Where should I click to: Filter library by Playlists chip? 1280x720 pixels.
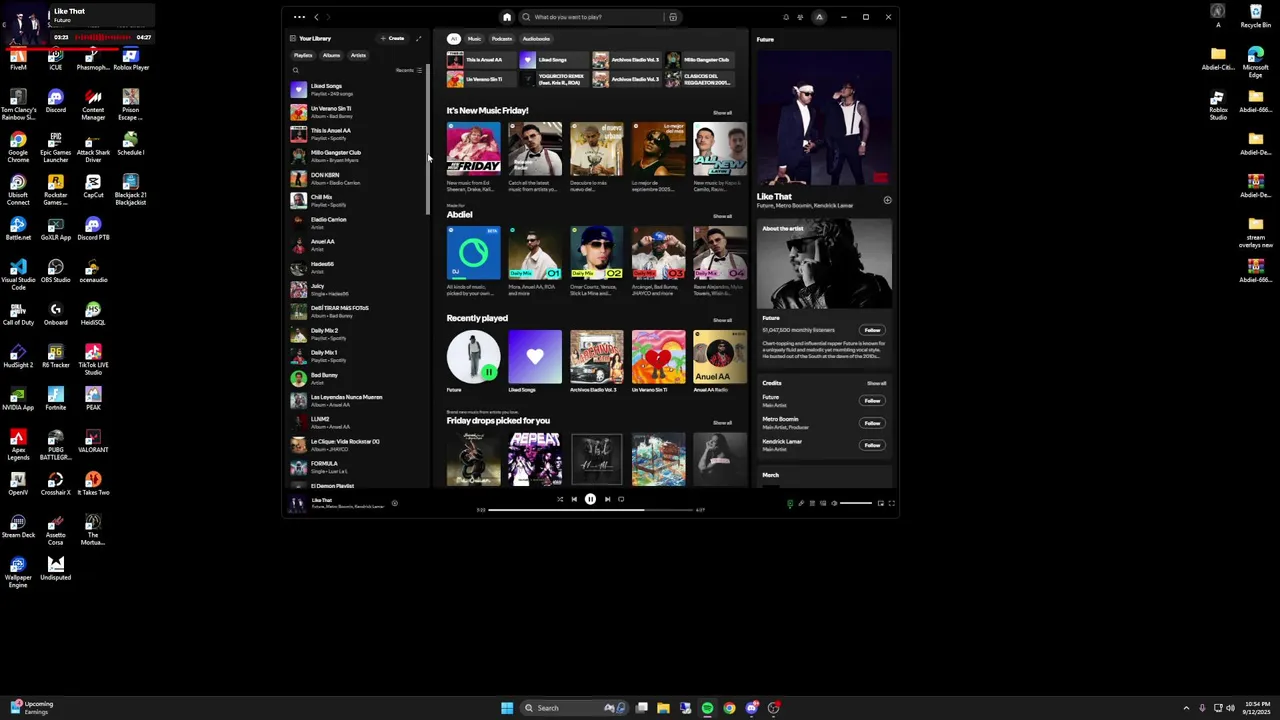point(303,55)
